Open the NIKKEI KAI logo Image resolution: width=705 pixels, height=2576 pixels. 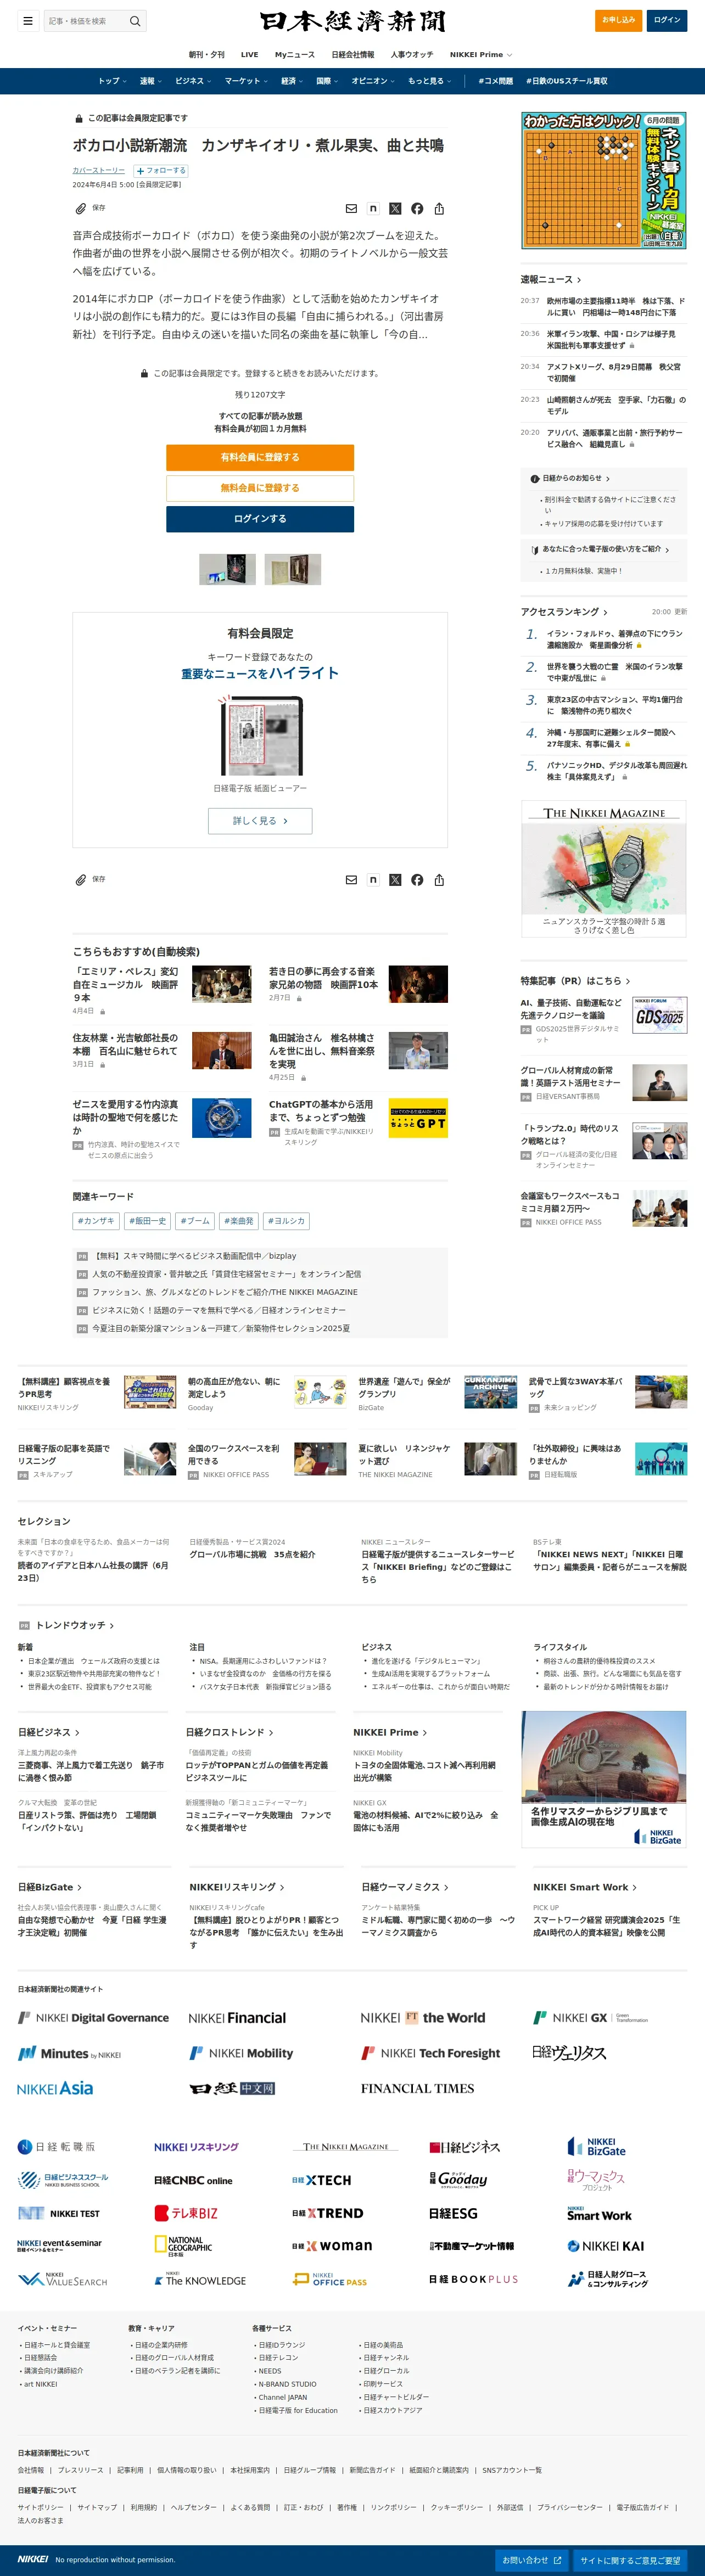coord(606,2246)
